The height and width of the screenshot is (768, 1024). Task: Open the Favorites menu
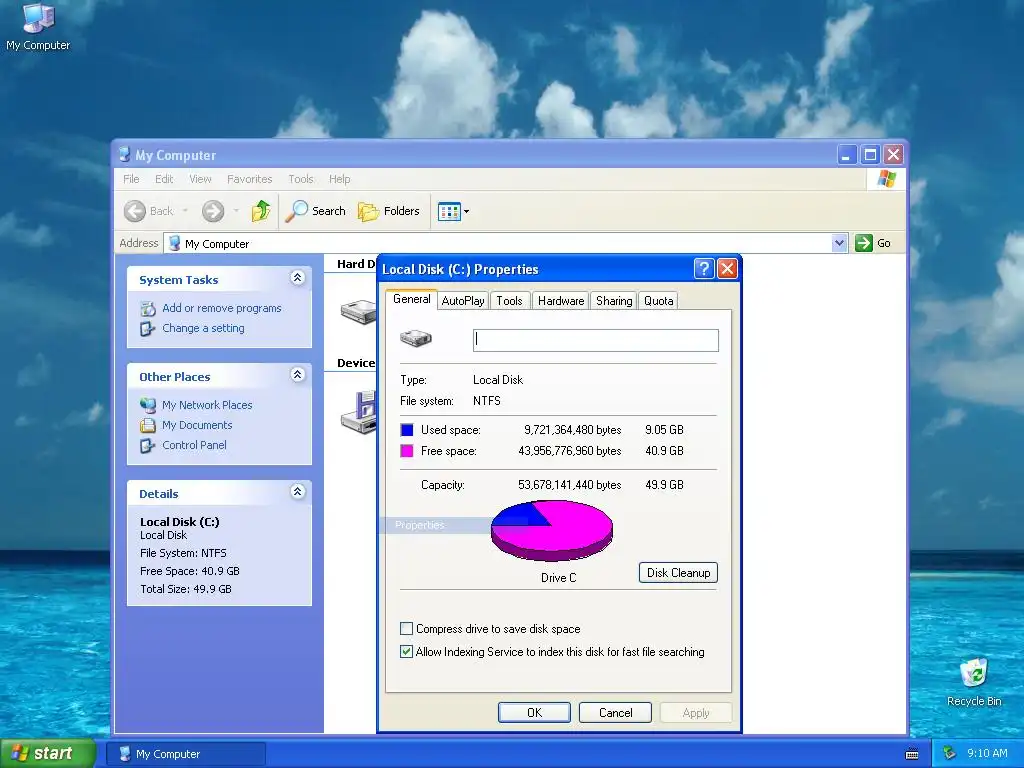click(x=249, y=179)
